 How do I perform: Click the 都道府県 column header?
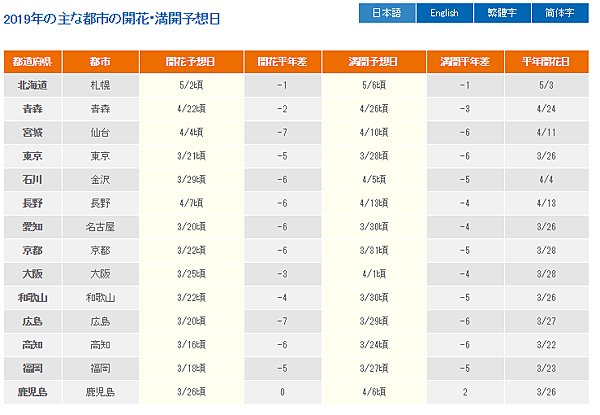point(33,62)
